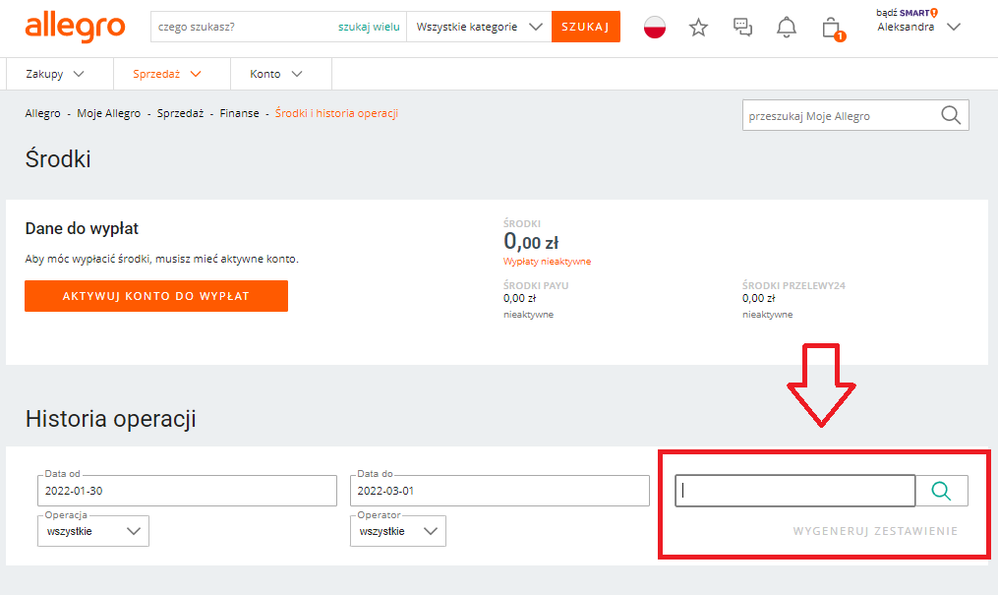
Task: Open the Wszystkie kategorie dropdown
Action: tap(479, 27)
